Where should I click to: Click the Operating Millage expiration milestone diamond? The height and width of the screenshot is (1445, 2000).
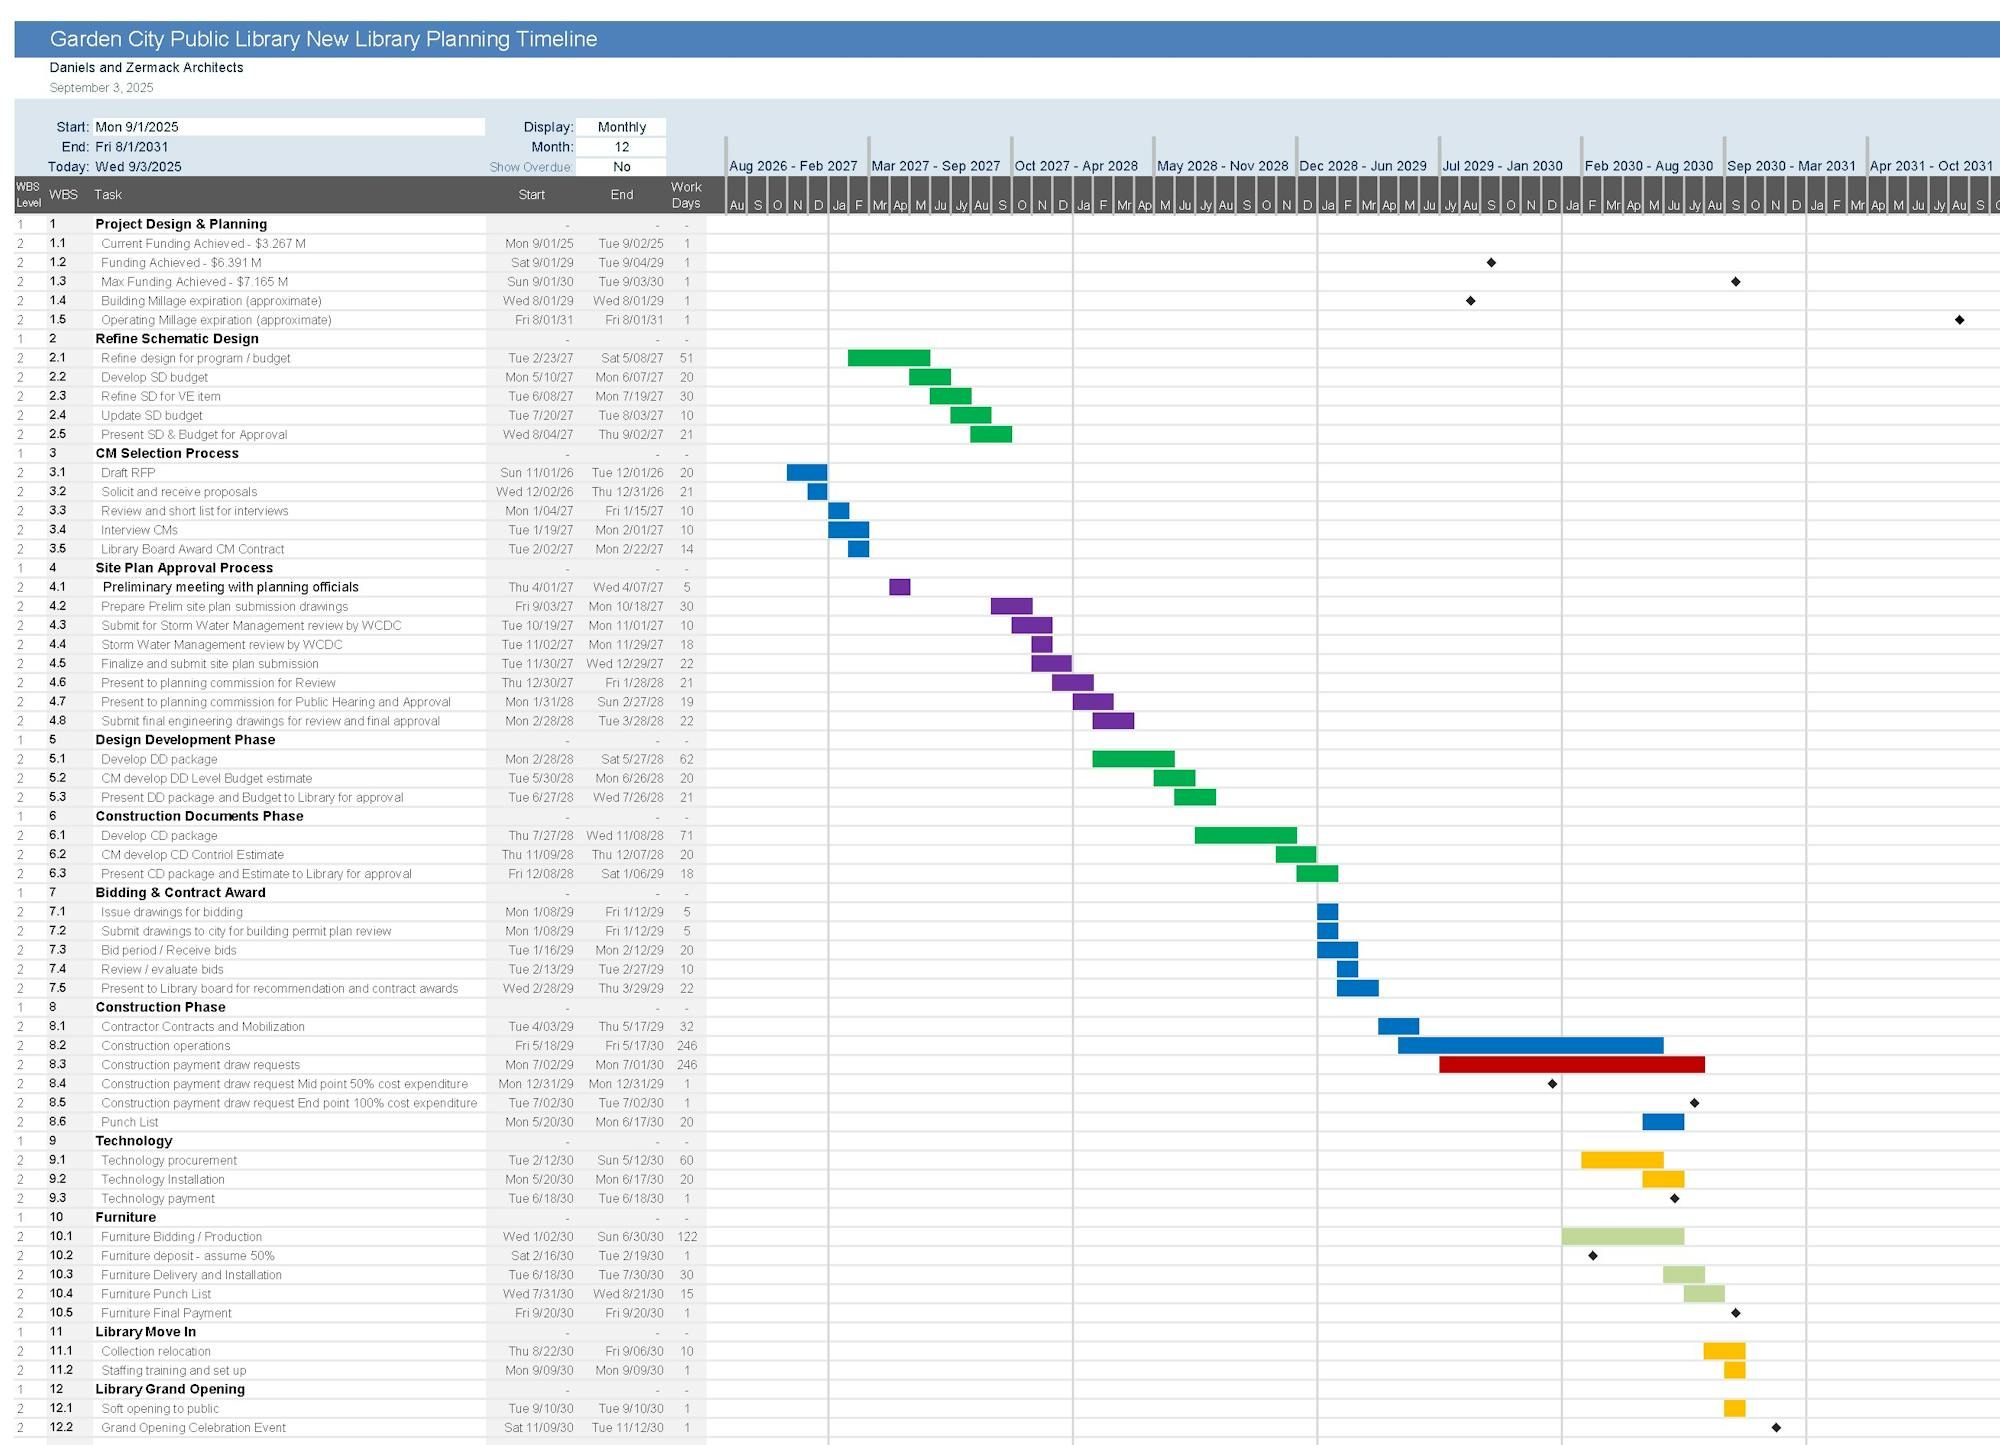coord(1957,320)
